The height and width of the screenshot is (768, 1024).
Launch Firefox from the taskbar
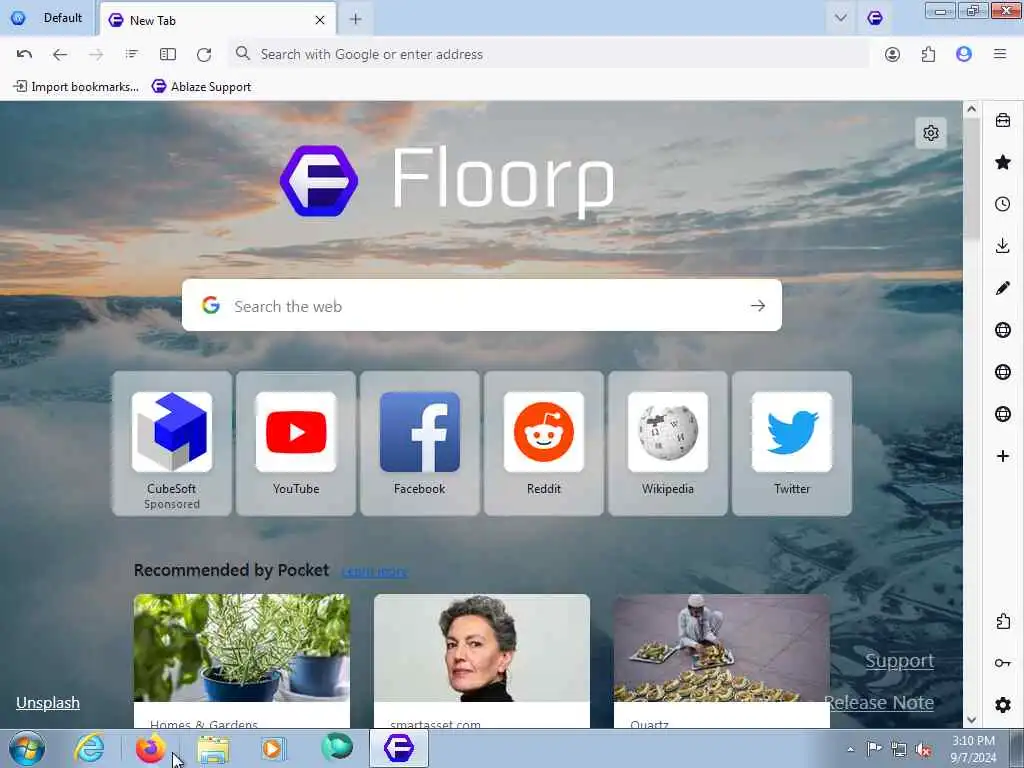(151, 748)
